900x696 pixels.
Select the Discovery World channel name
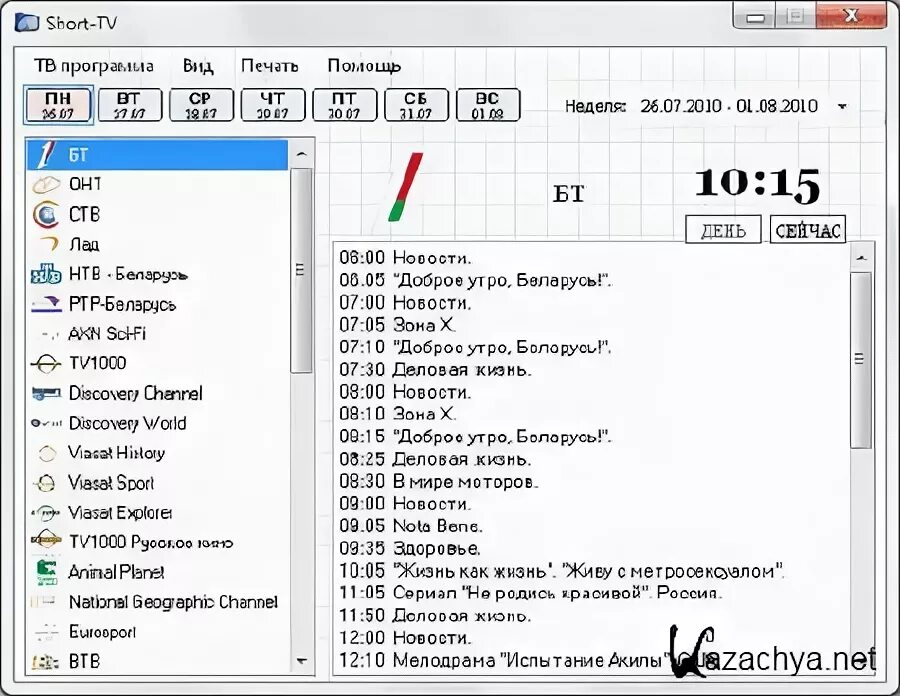127,423
